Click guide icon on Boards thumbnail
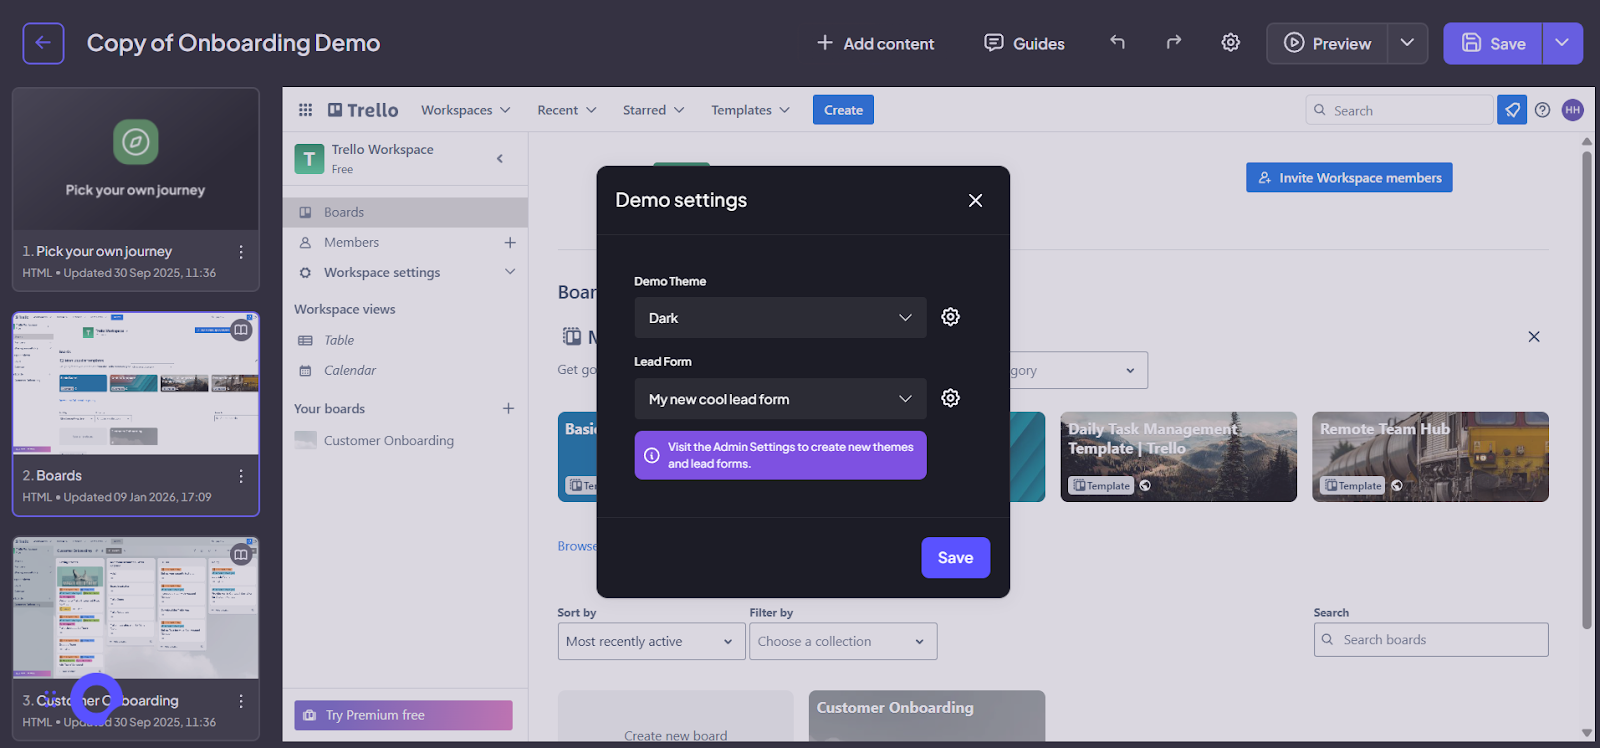 point(241,330)
